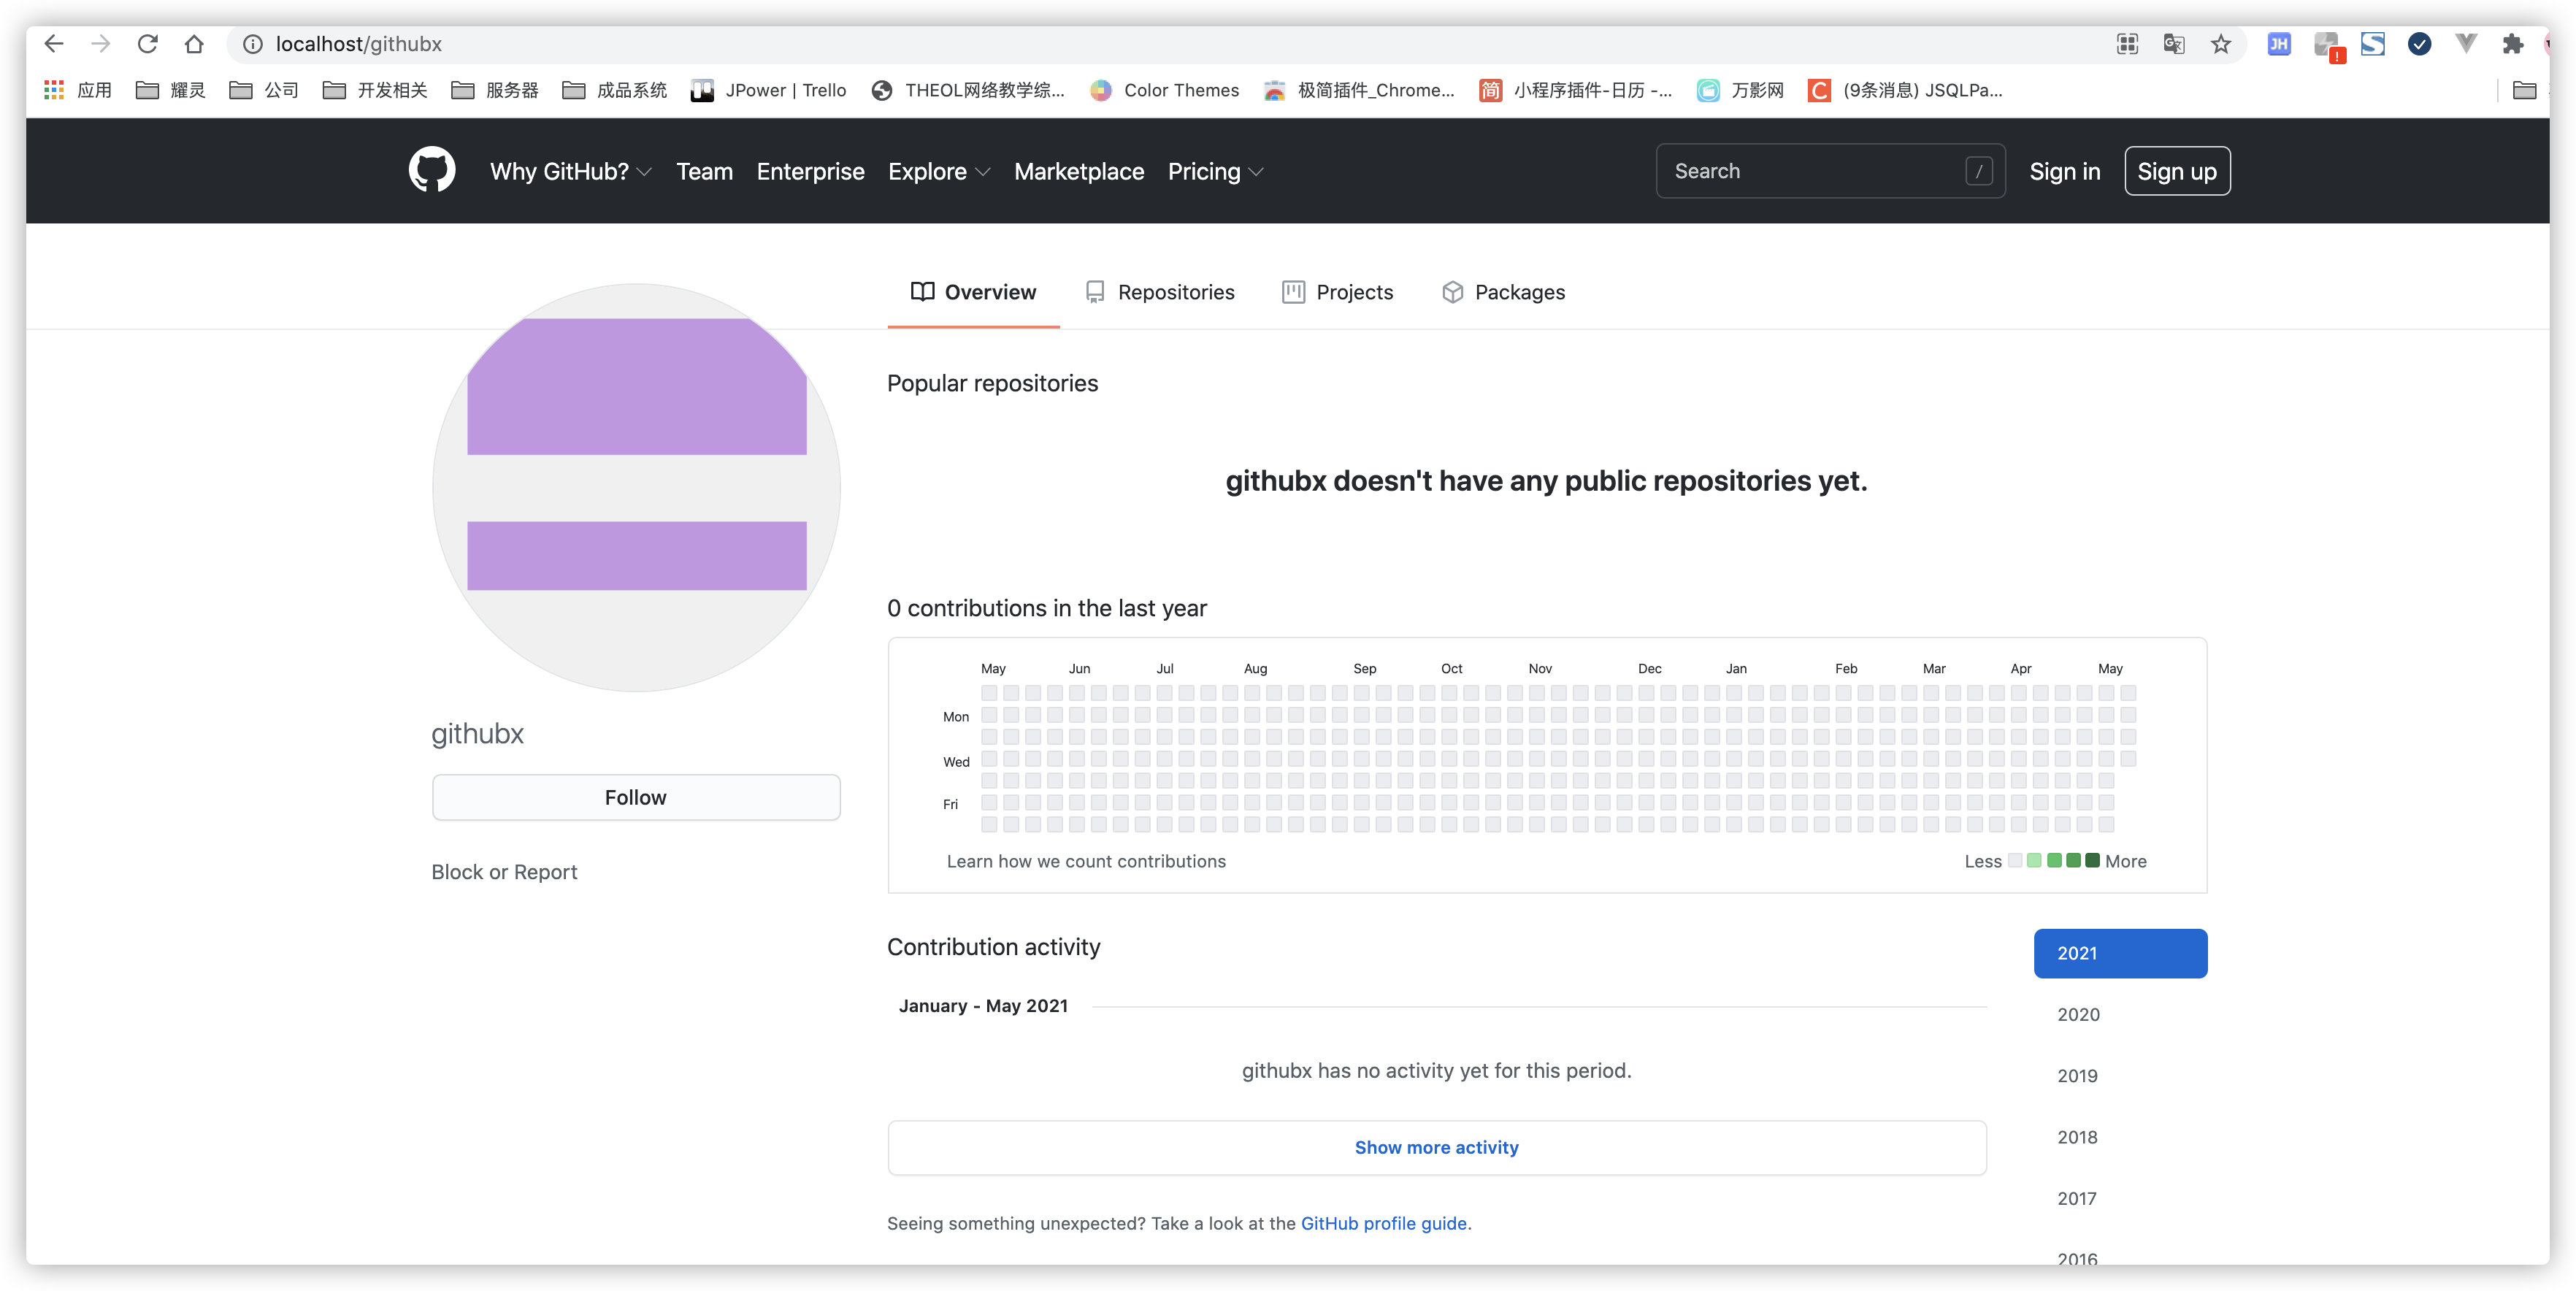
Task: Open THEOL网络教学综... bookmark
Action: click(968, 90)
